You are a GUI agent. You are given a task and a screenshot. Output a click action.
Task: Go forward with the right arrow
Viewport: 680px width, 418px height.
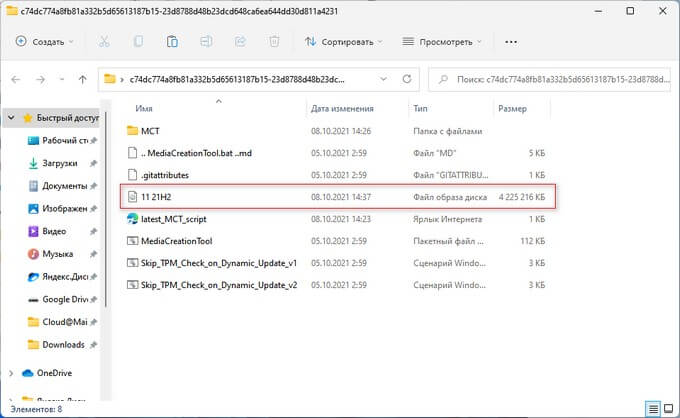click(x=40, y=79)
